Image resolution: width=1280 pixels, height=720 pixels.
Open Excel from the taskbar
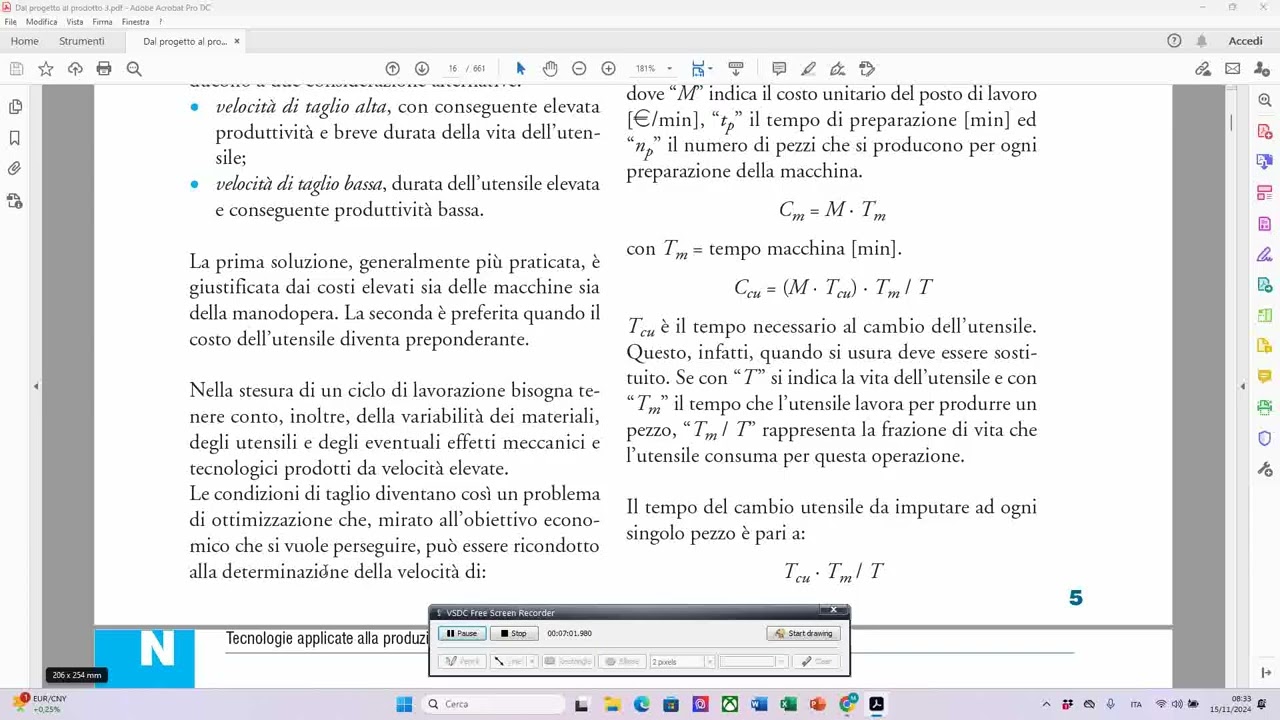[x=788, y=704]
